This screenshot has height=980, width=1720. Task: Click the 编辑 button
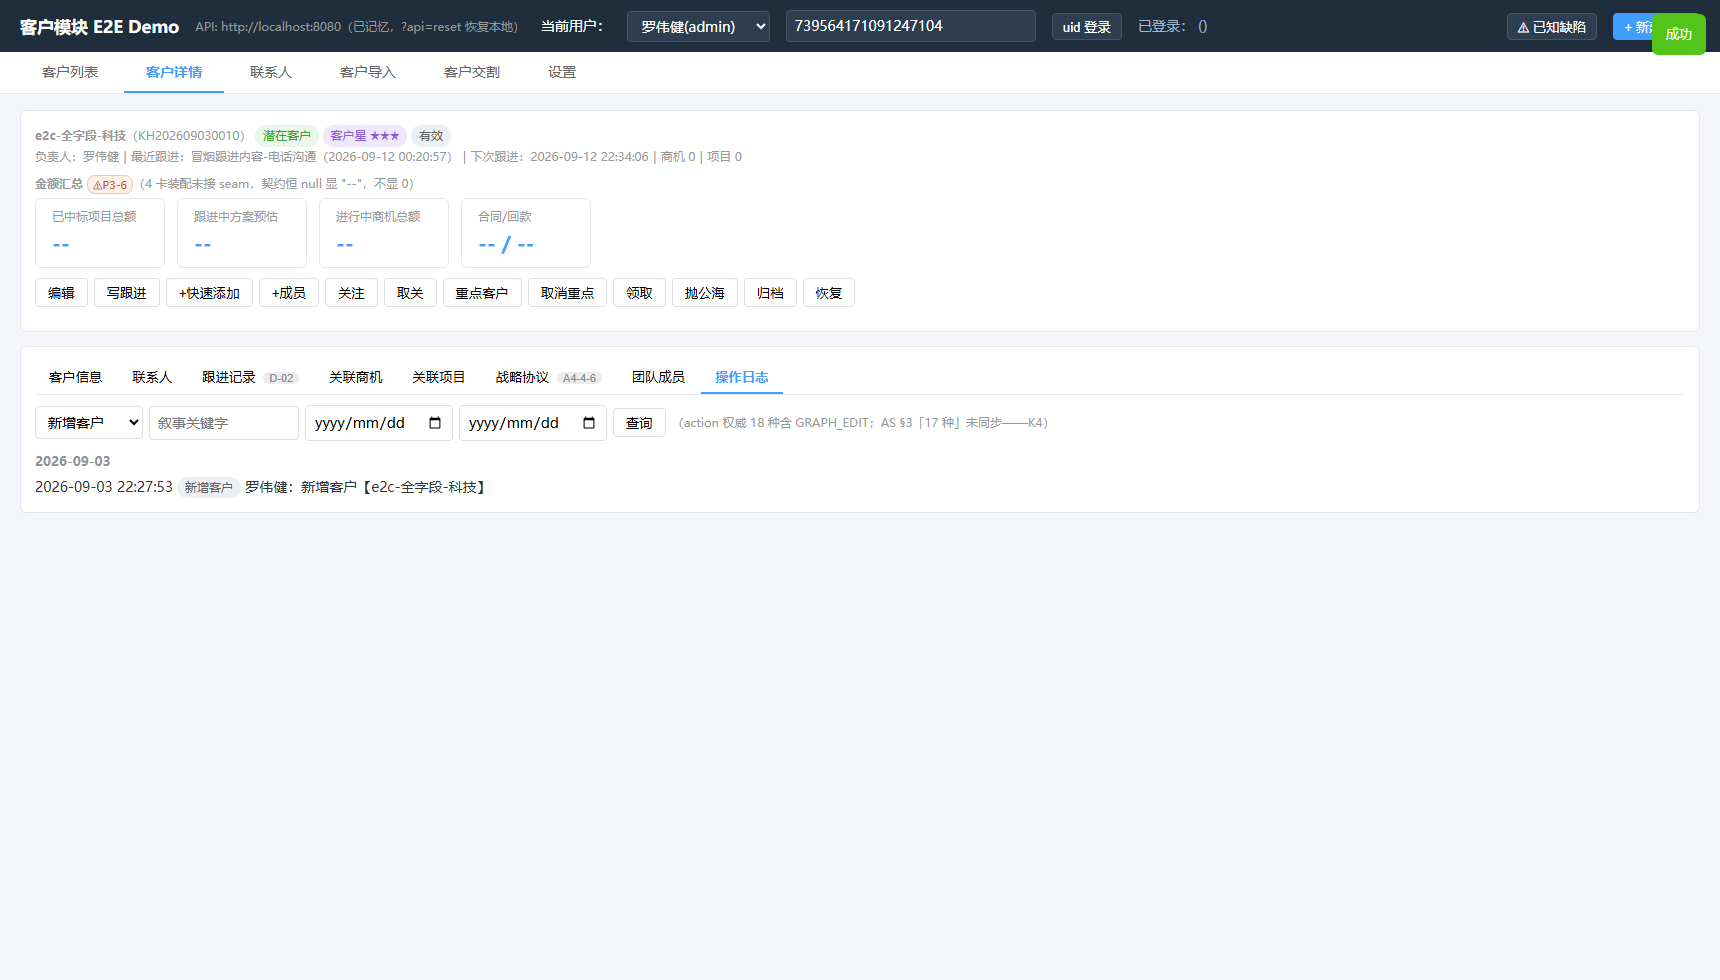click(x=61, y=293)
